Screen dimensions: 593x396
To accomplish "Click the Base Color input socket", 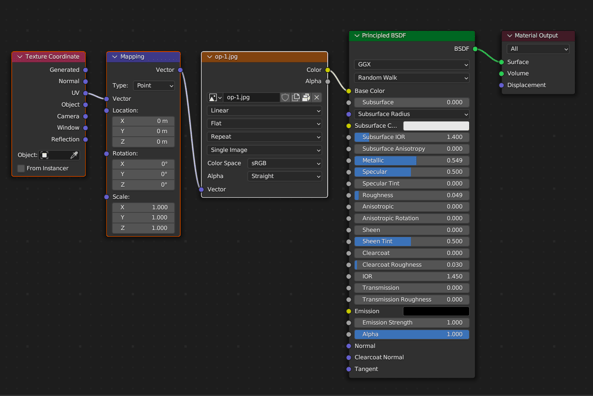I will click(x=349, y=91).
